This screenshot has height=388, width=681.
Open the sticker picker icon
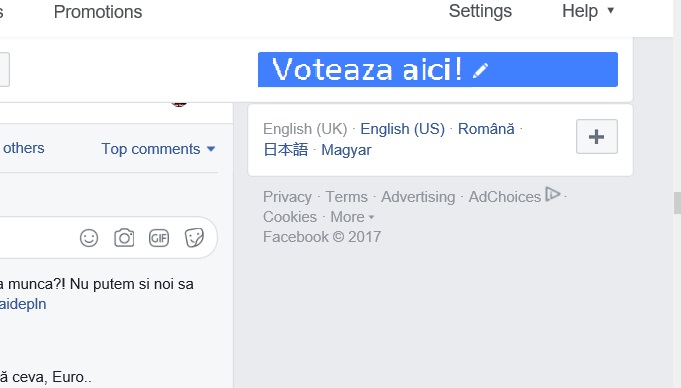point(194,238)
